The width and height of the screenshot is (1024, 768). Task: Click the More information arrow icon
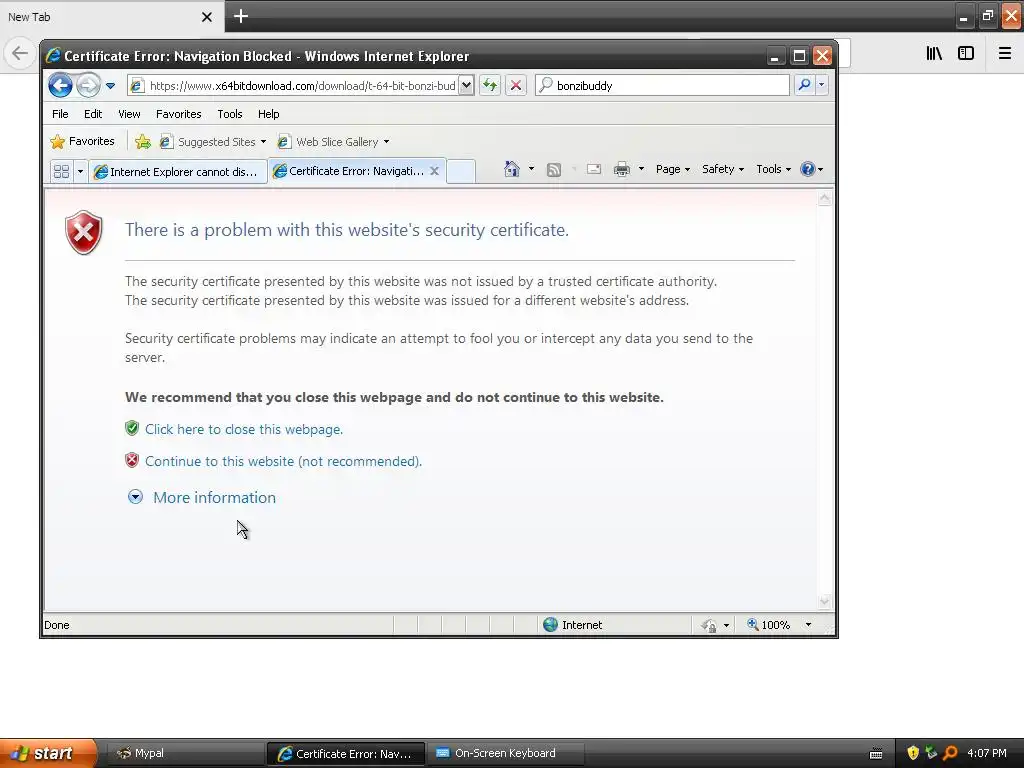point(135,497)
